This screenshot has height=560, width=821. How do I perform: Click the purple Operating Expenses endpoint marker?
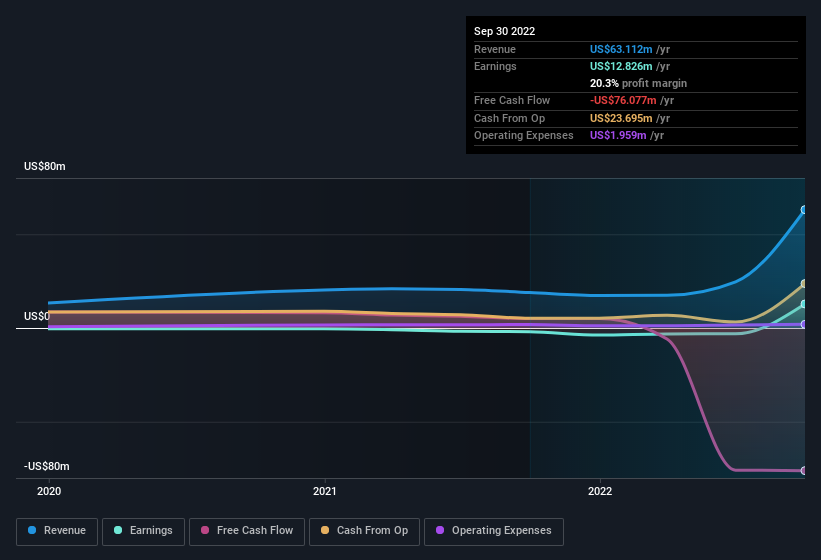[x=803, y=324]
